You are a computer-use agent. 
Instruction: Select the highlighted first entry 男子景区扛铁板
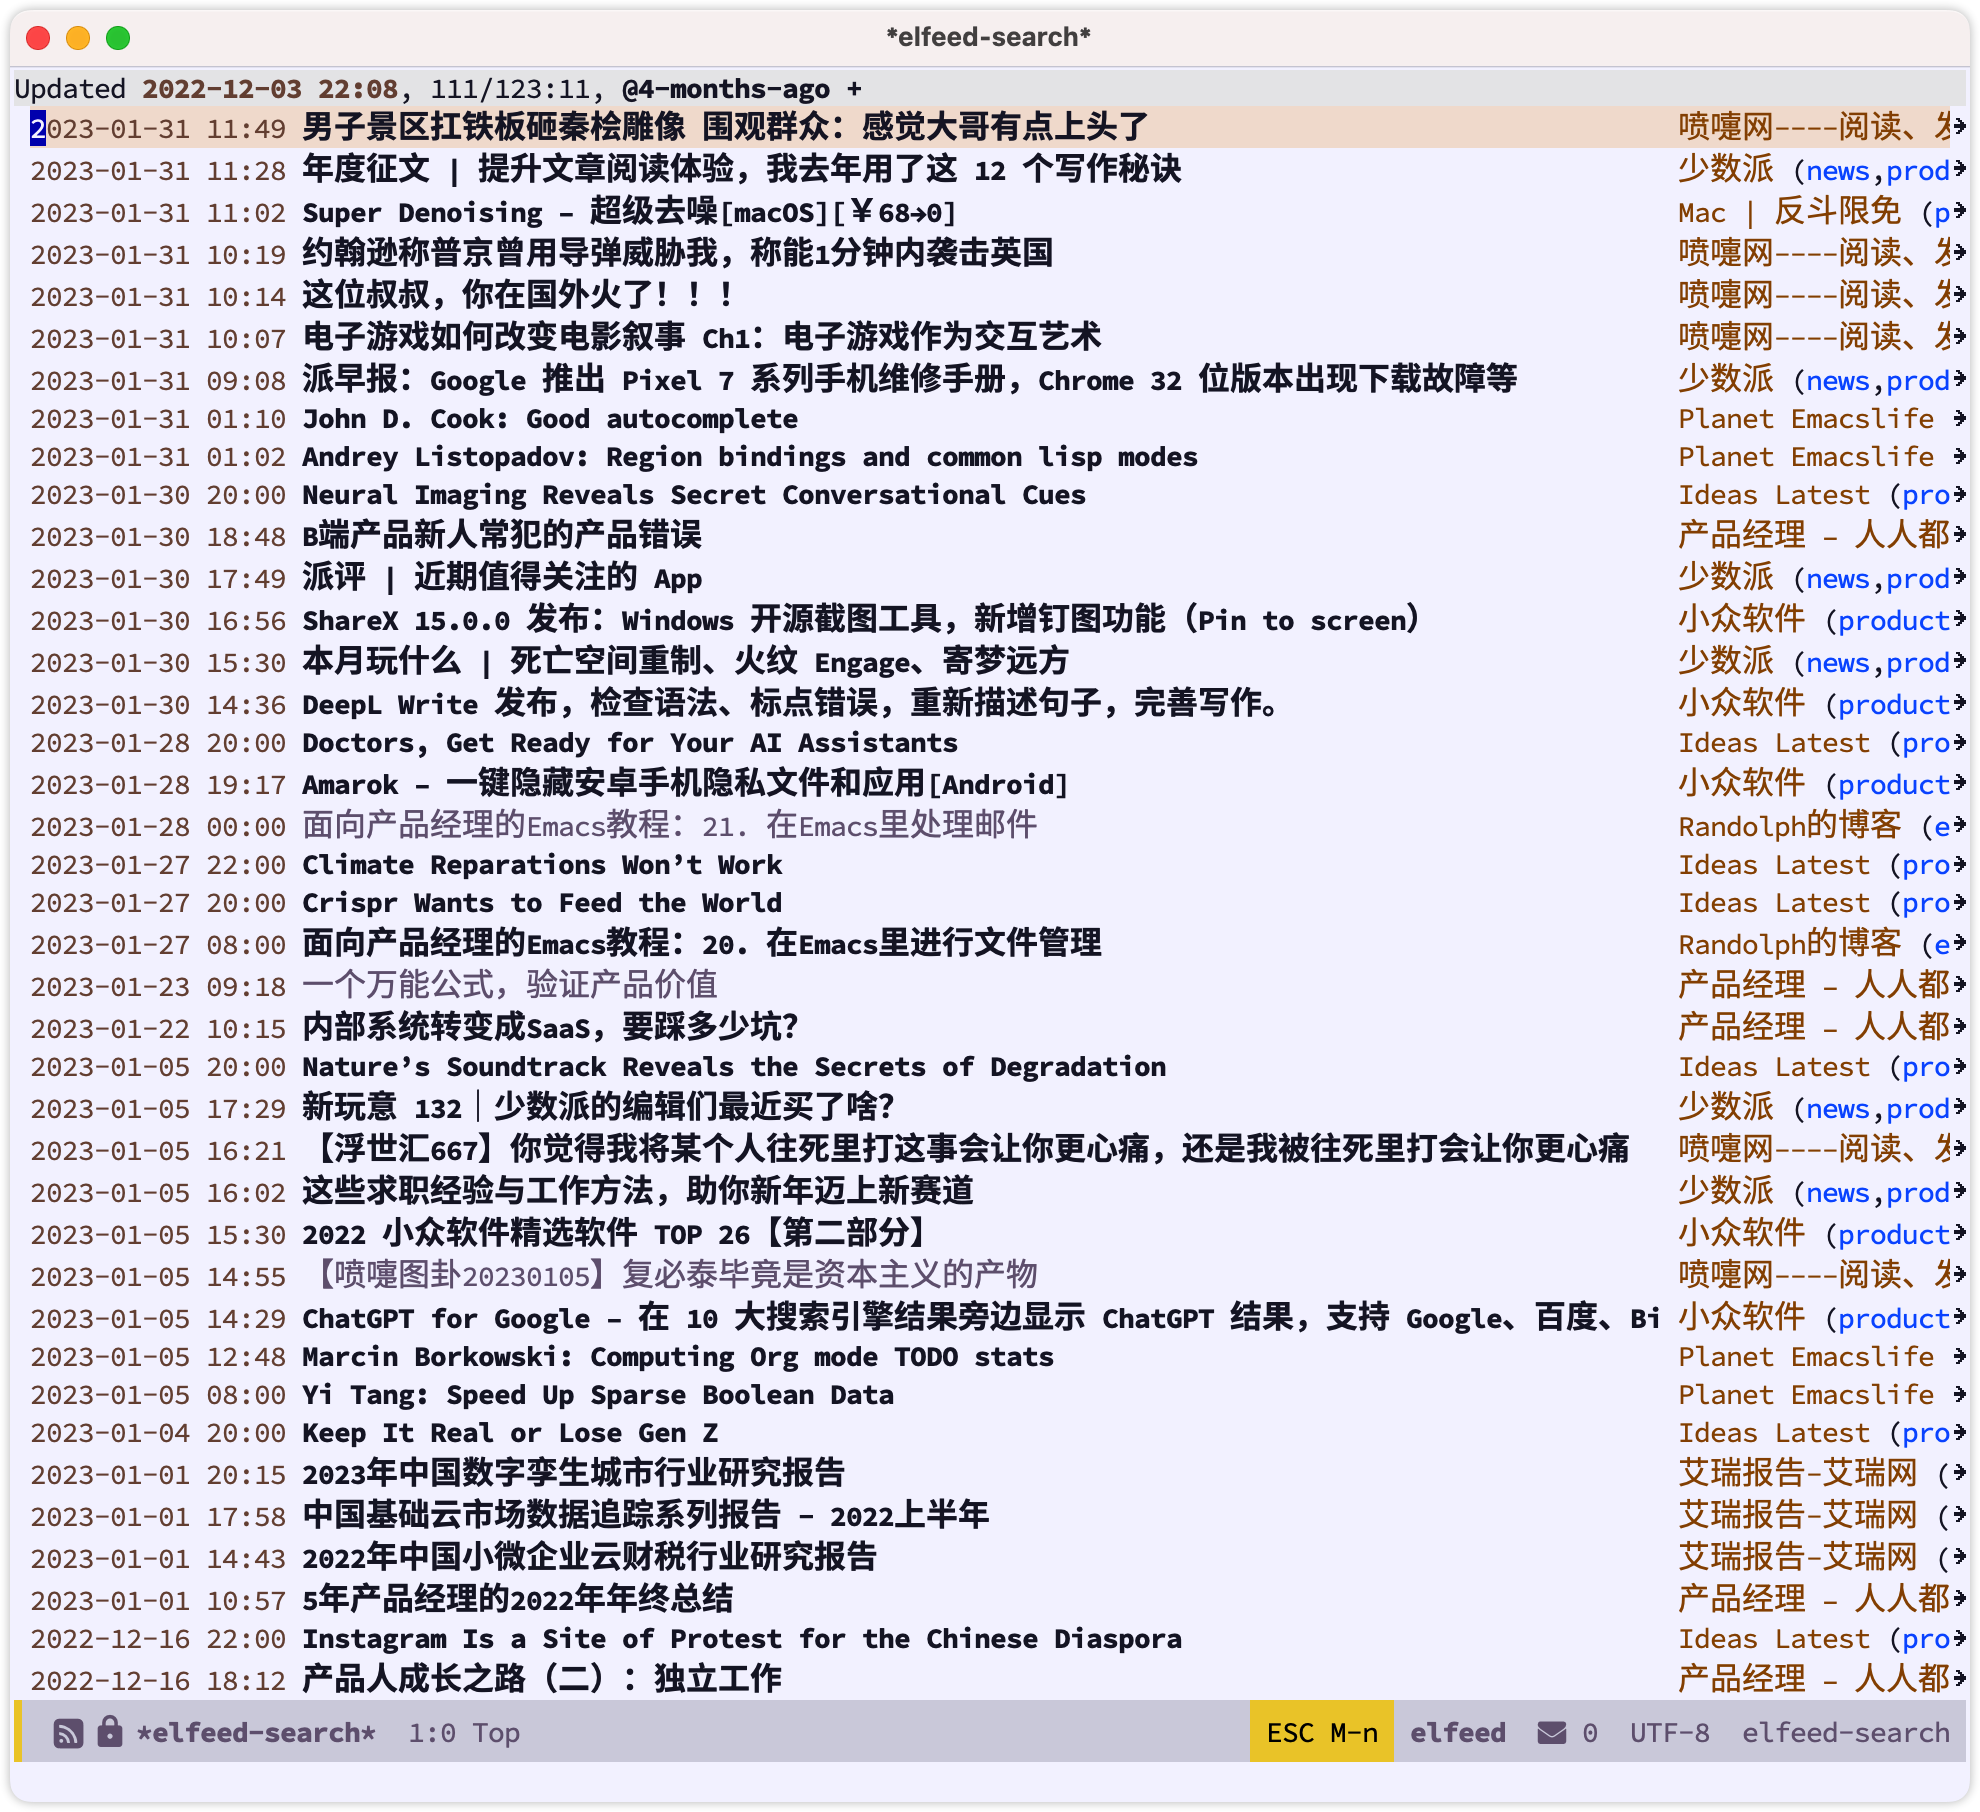tap(726, 128)
